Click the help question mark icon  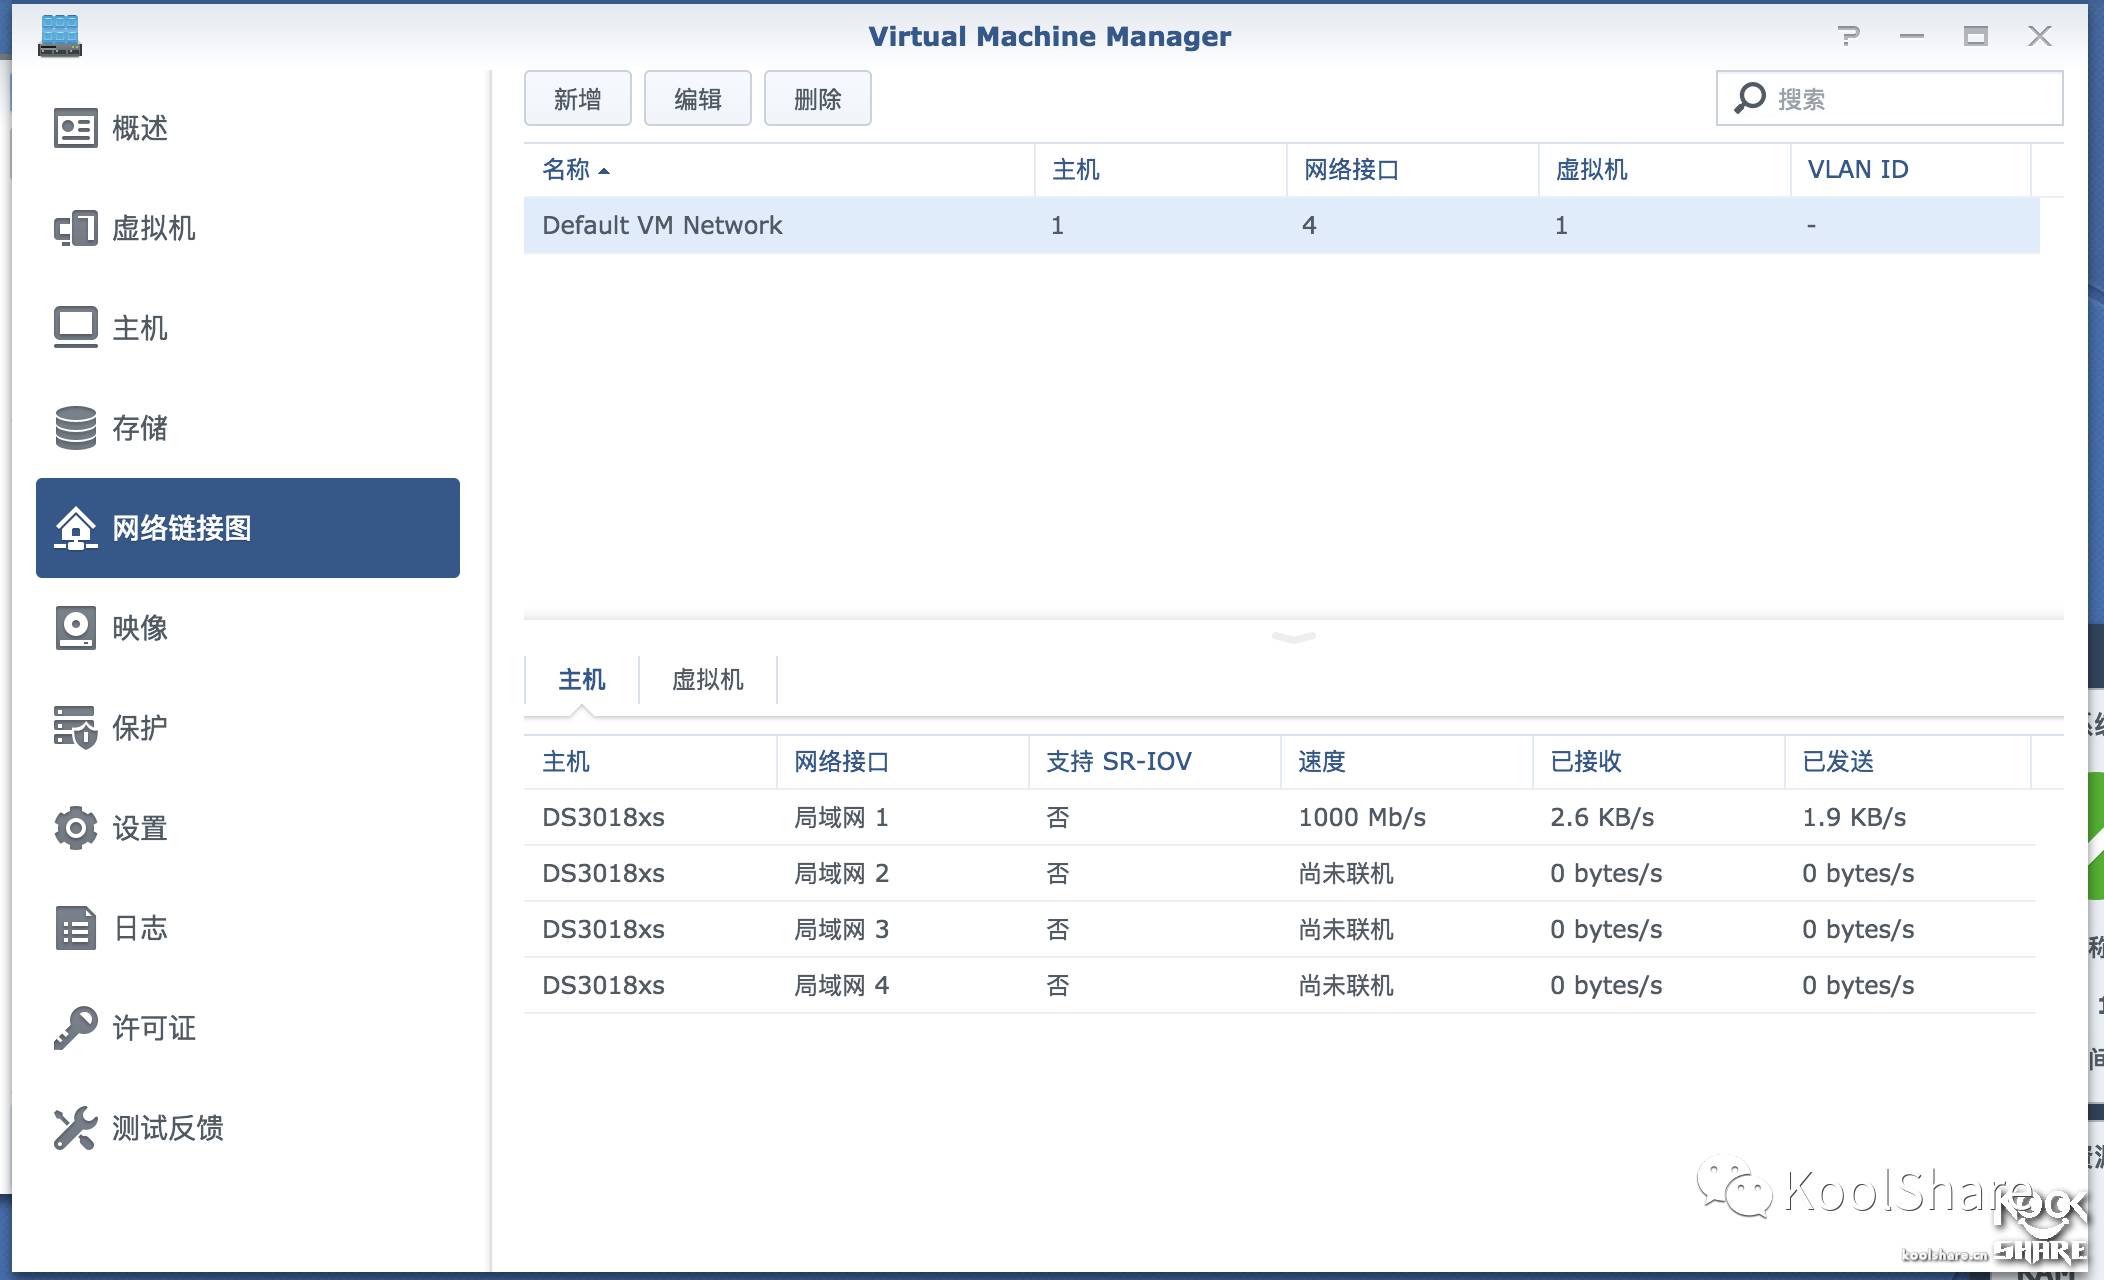click(1848, 37)
